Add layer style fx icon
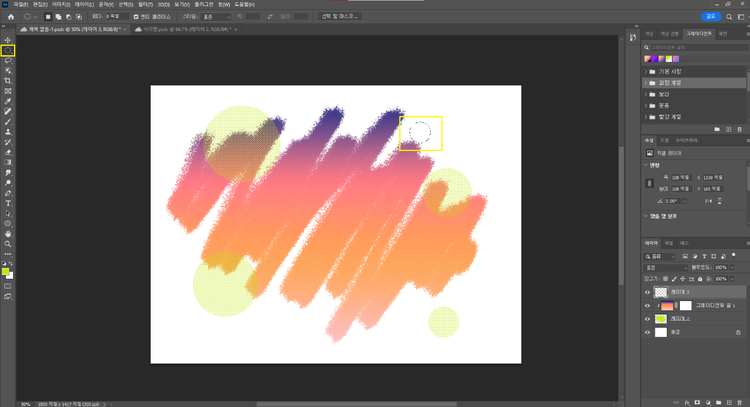The image size is (750, 407). 687,403
